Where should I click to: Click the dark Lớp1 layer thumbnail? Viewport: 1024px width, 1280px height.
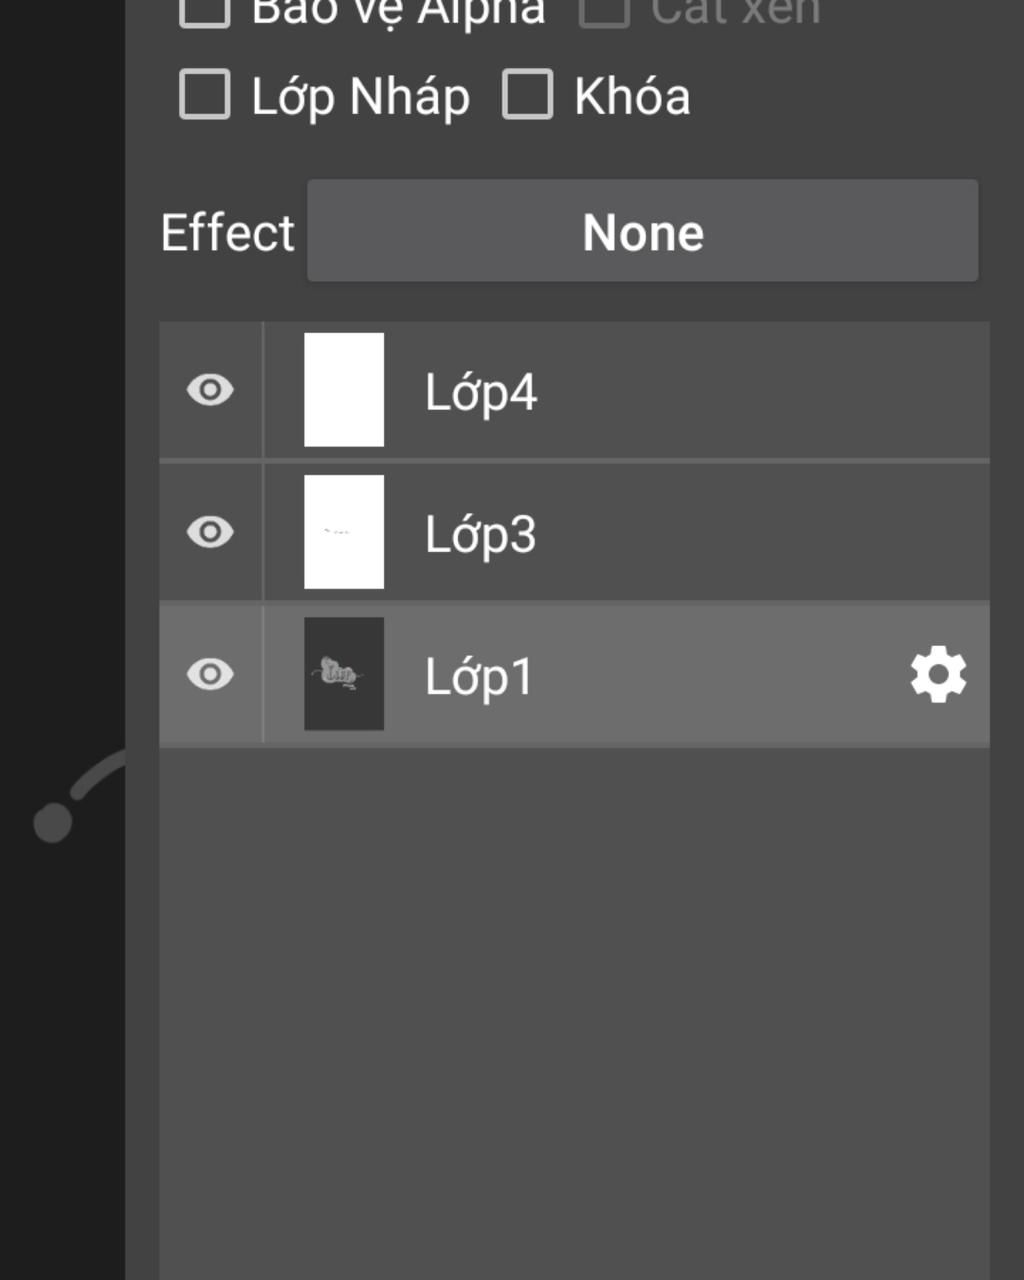pyautogui.click(x=344, y=674)
